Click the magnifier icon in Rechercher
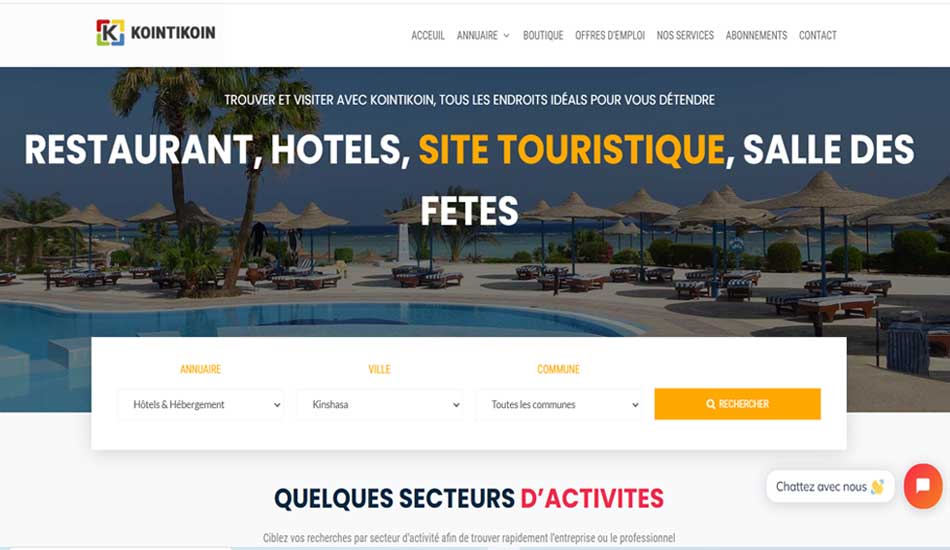950x550 pixels. coord(711,404)
